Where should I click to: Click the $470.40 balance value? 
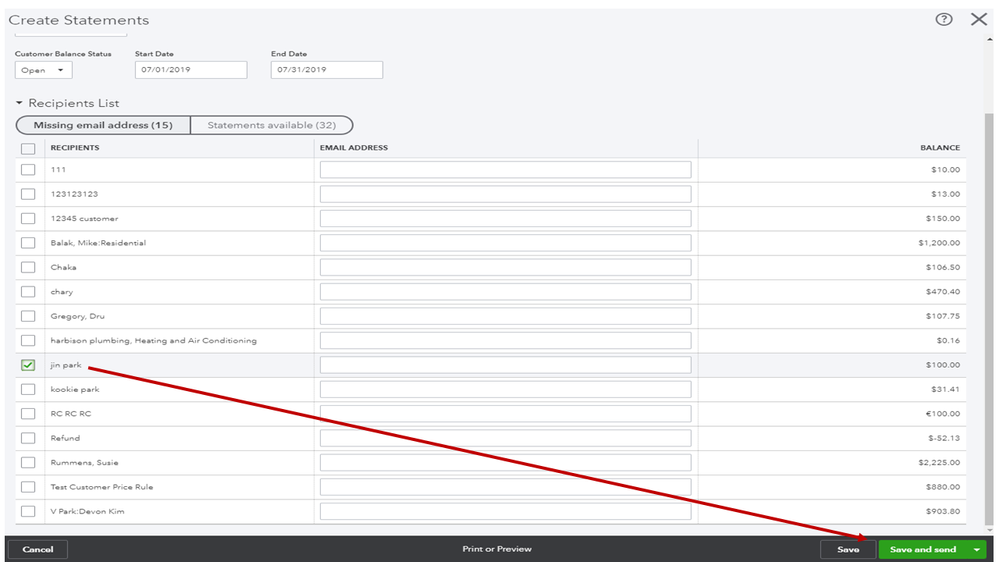tap(943, 292)
